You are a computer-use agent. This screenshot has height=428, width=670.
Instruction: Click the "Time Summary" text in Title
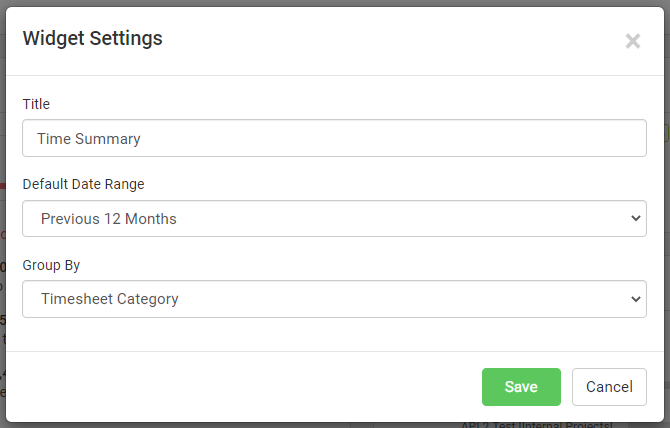[x=89, y=139]
